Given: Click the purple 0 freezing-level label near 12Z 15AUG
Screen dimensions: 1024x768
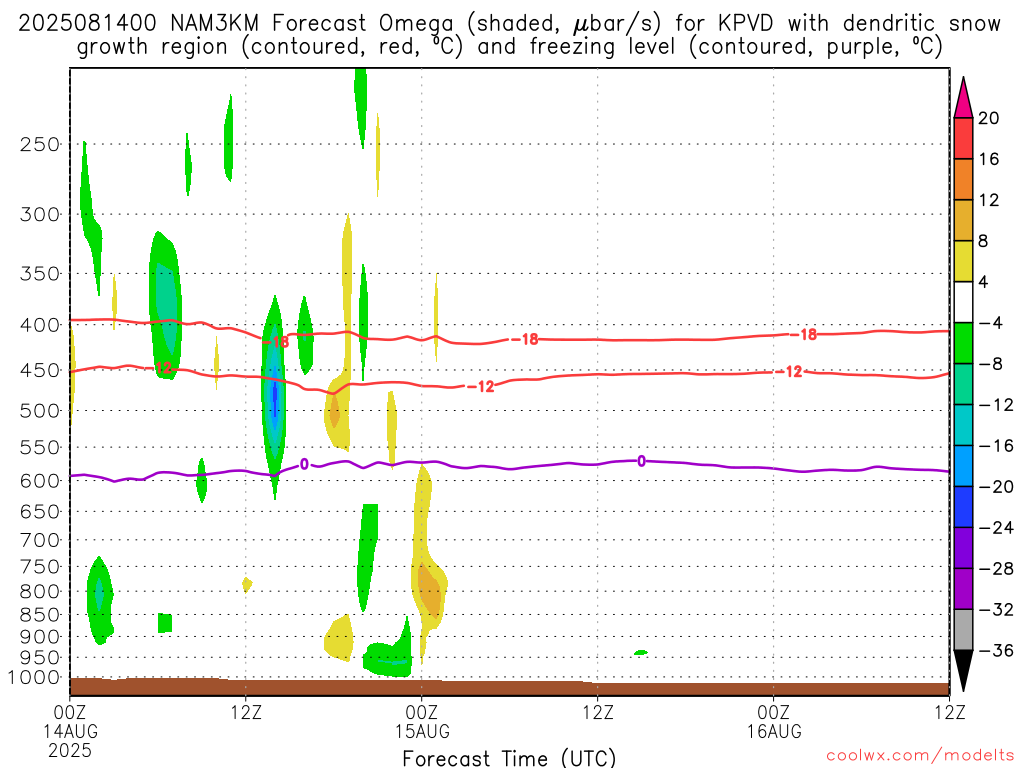Looking at the screenshot, I should point(641,461).
